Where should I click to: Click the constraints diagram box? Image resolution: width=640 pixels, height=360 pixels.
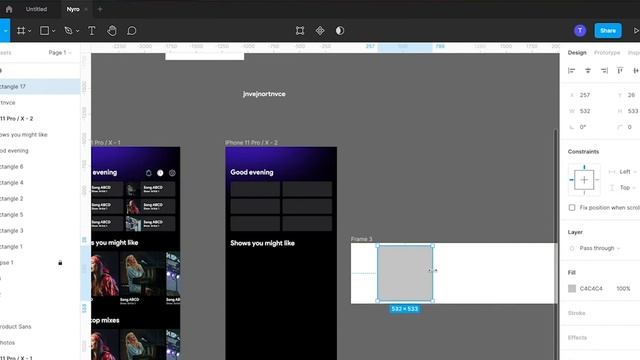(x=584, y=180)
